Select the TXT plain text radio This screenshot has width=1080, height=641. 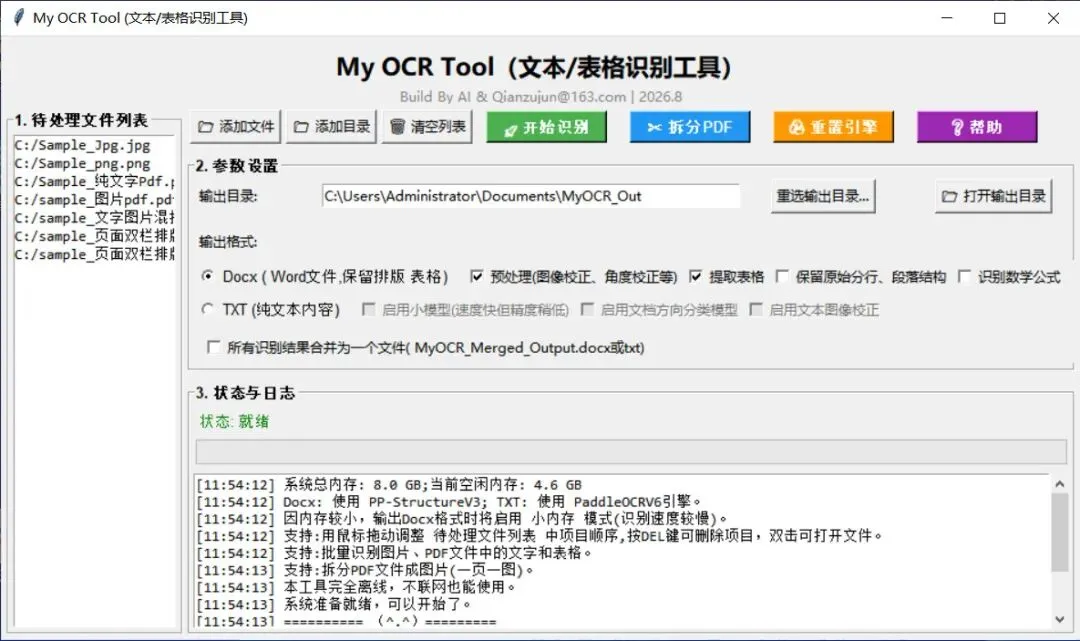coord(207,309)
